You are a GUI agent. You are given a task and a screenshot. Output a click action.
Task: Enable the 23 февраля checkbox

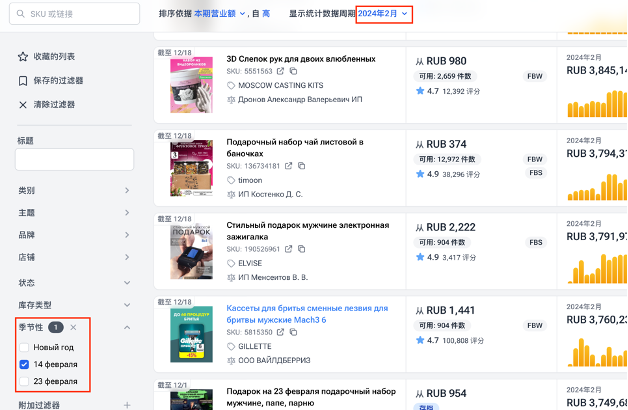click(x=24, y=381)
